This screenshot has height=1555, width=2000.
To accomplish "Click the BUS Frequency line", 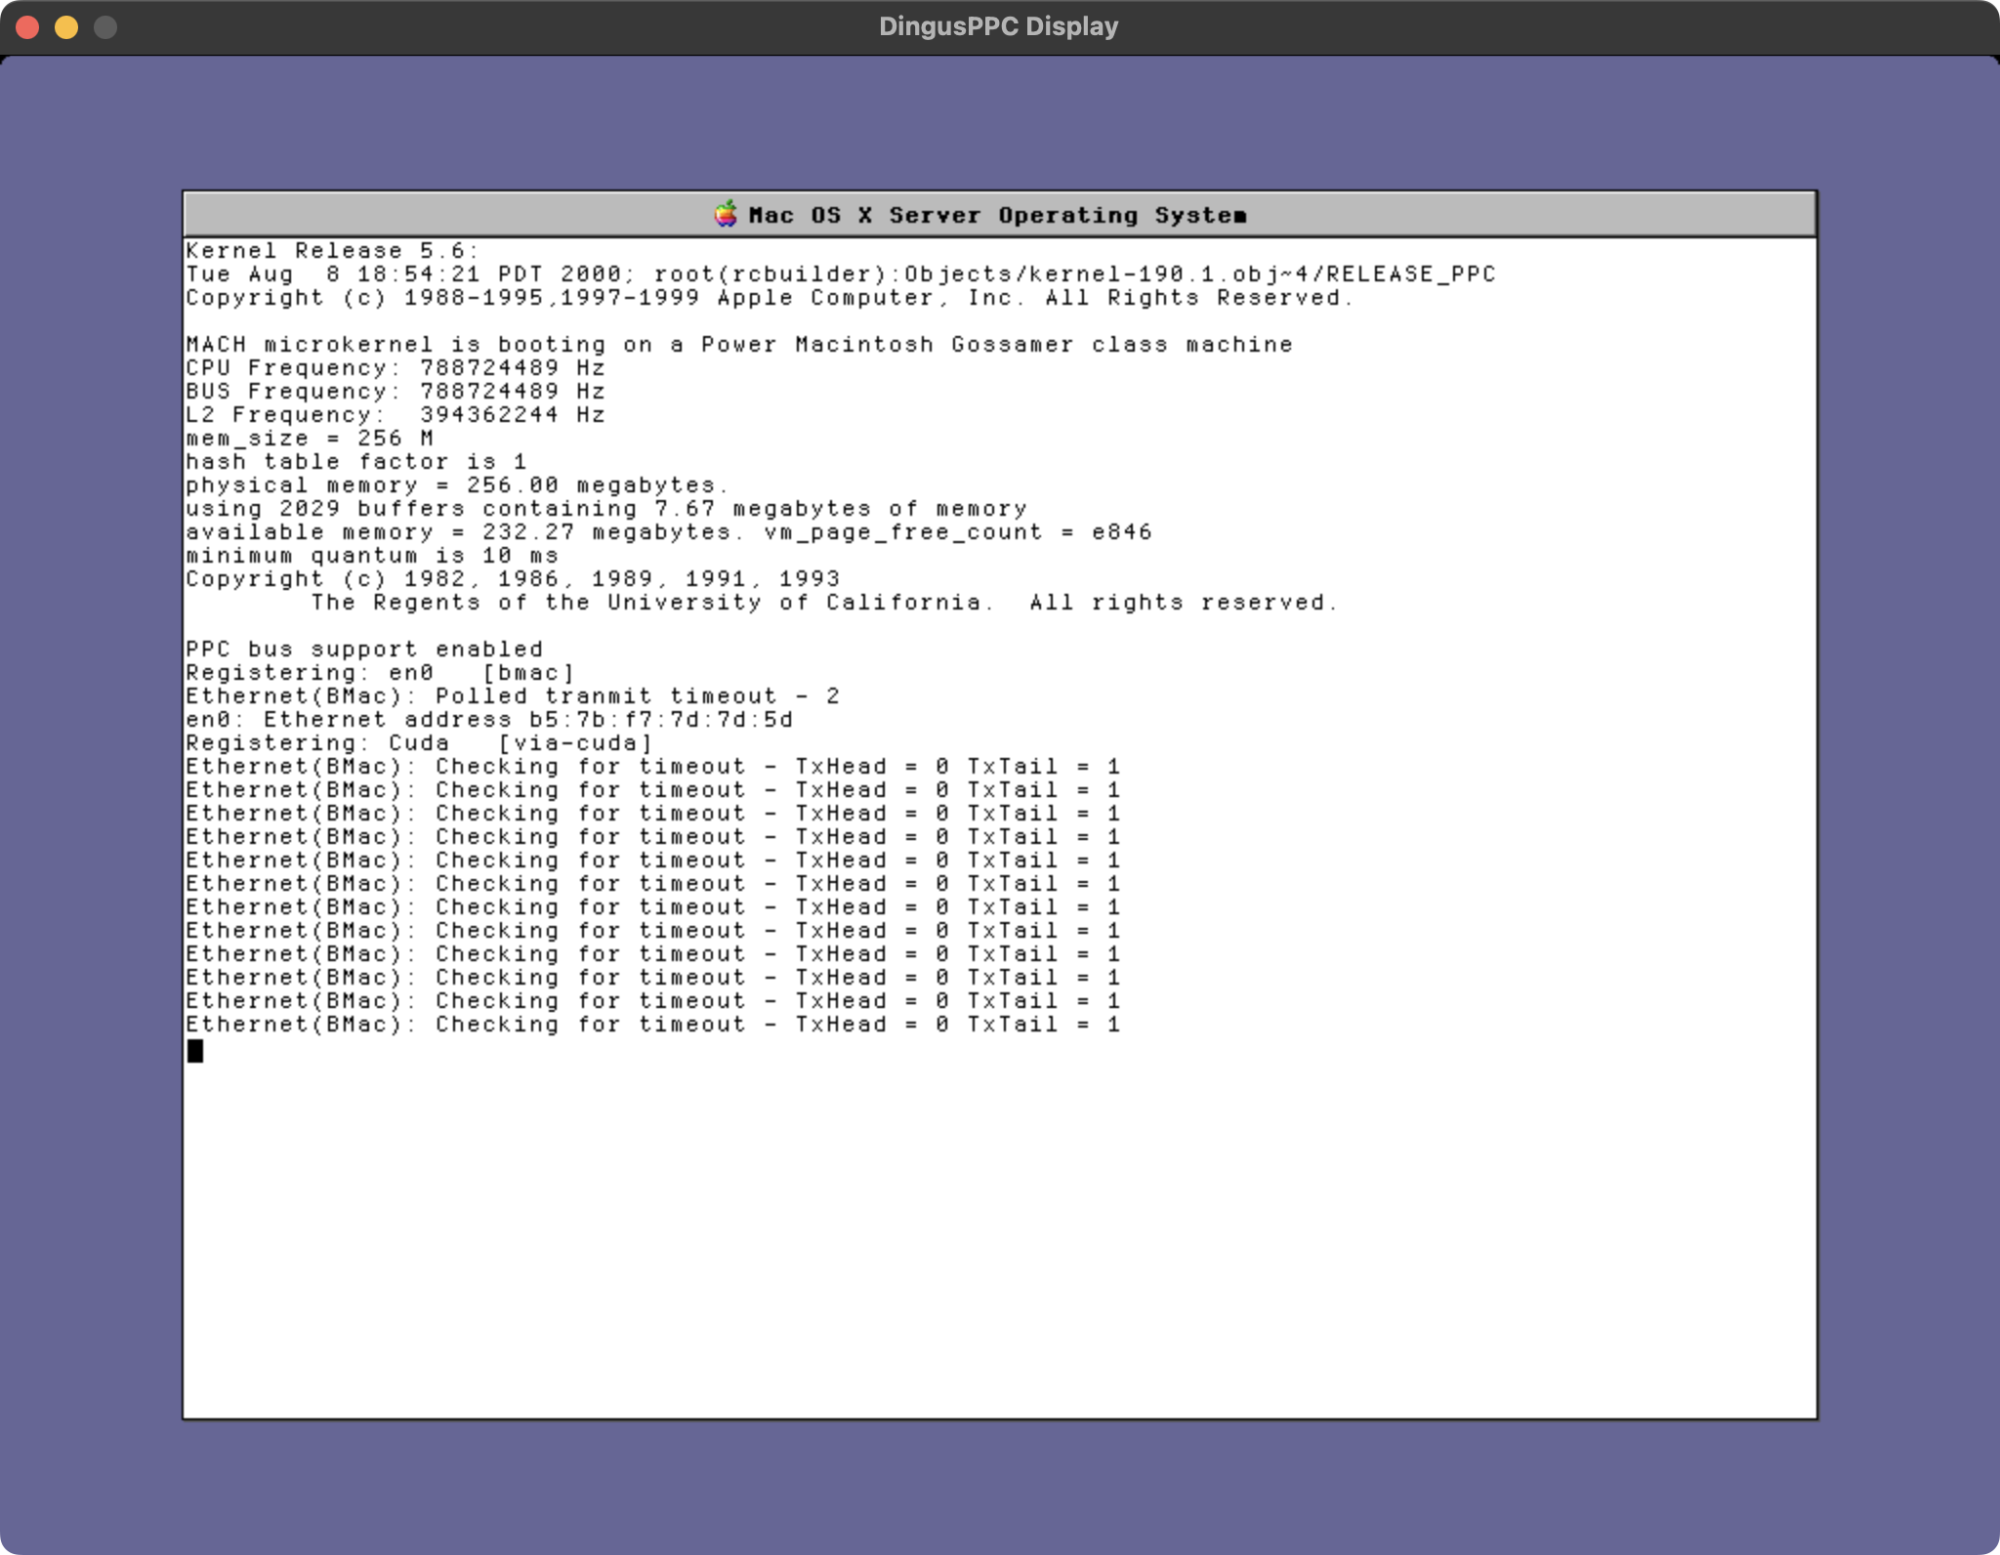I will coord(395,391).
